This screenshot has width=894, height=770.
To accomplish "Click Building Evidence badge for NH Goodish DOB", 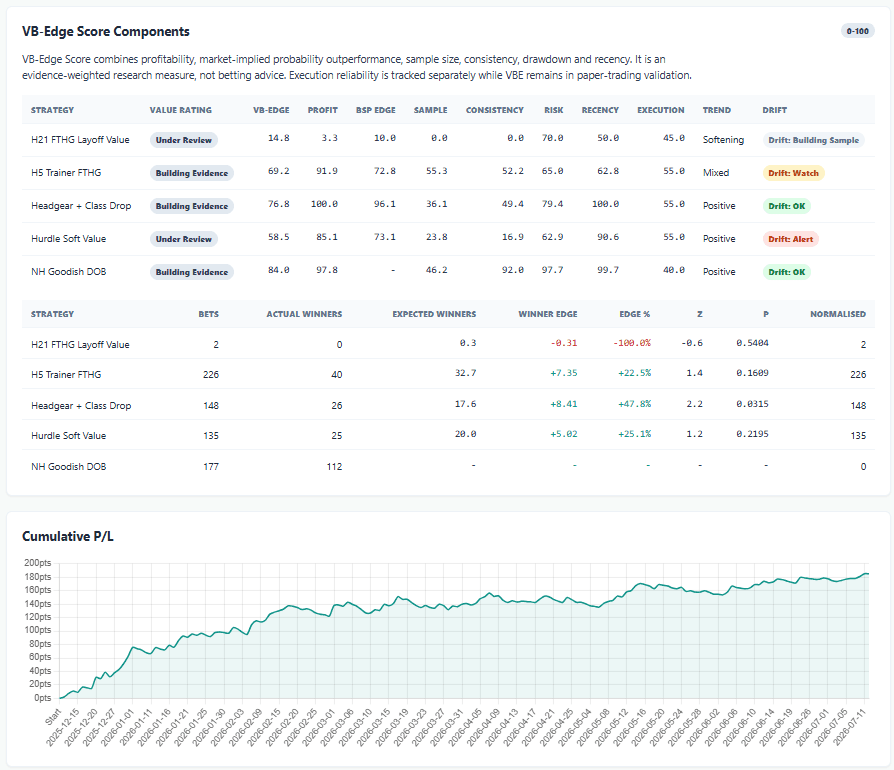I will tap(192, 272).
